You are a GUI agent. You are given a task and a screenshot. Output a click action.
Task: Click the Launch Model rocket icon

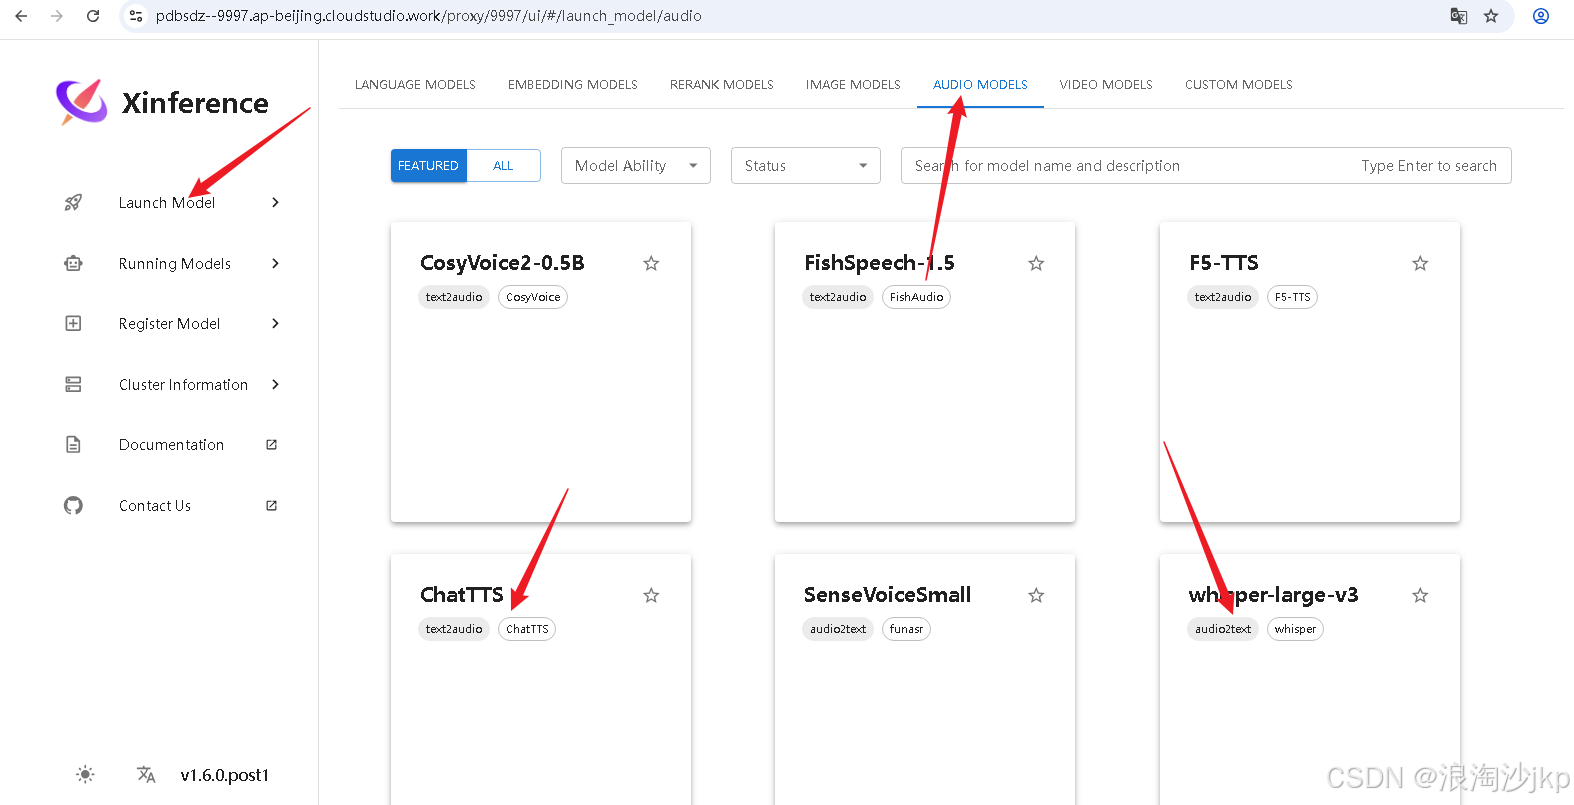click(x=73, y=202)
